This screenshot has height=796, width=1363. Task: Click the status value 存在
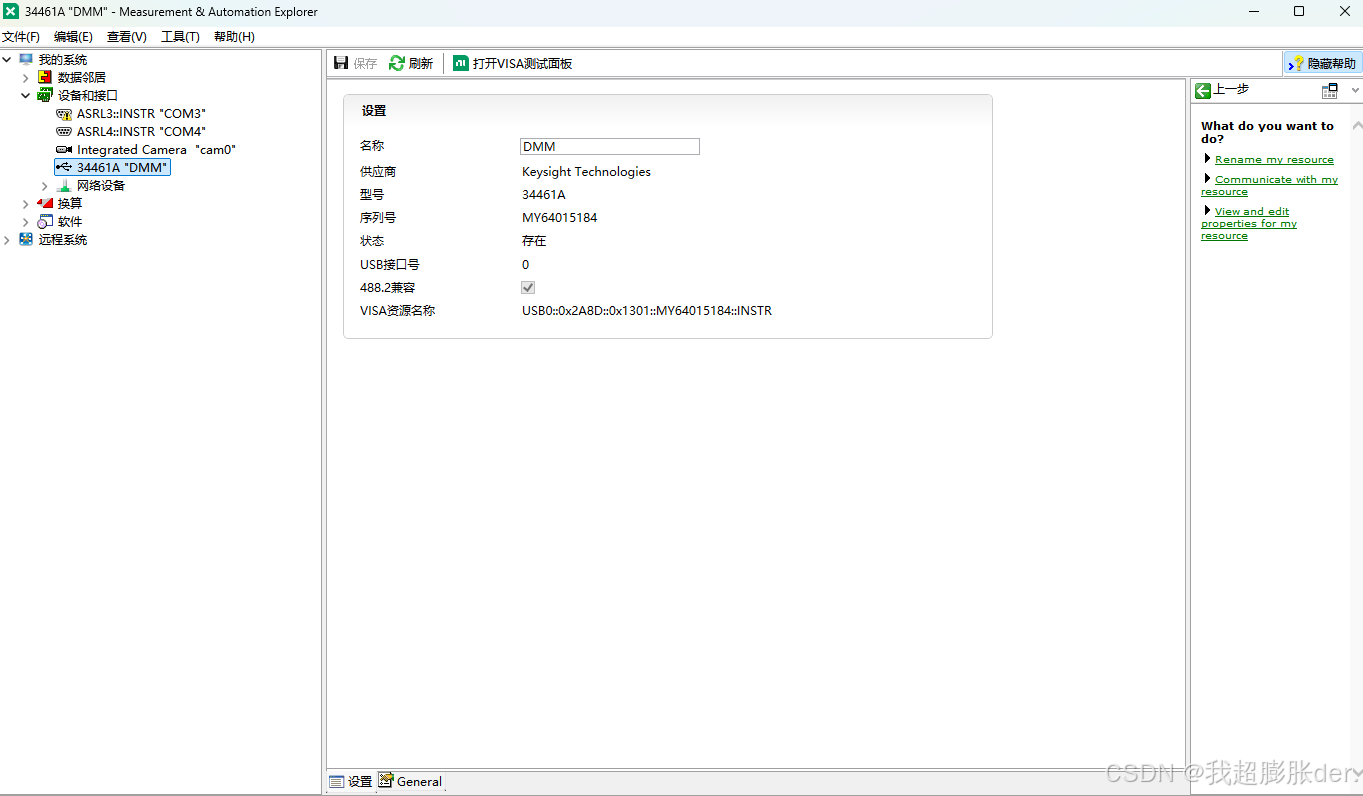point(534,241)
